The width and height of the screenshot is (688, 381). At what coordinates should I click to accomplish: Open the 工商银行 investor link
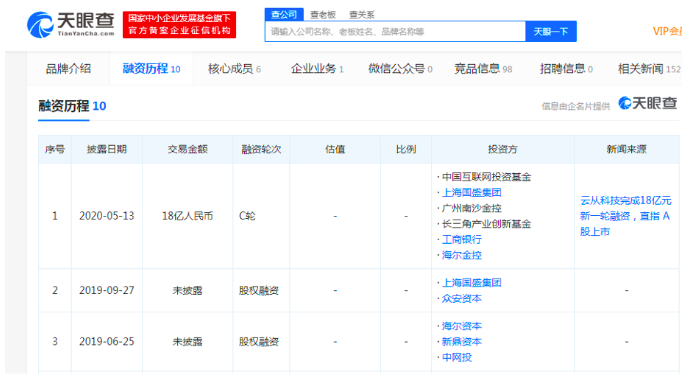462,239
